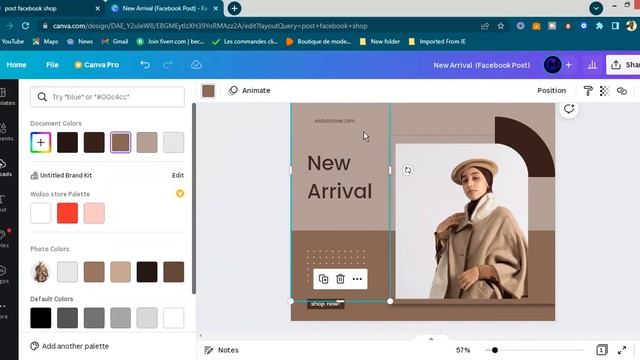Click the Uploads sidebar icon
640x360 pixels.
[x=4, y=167]
